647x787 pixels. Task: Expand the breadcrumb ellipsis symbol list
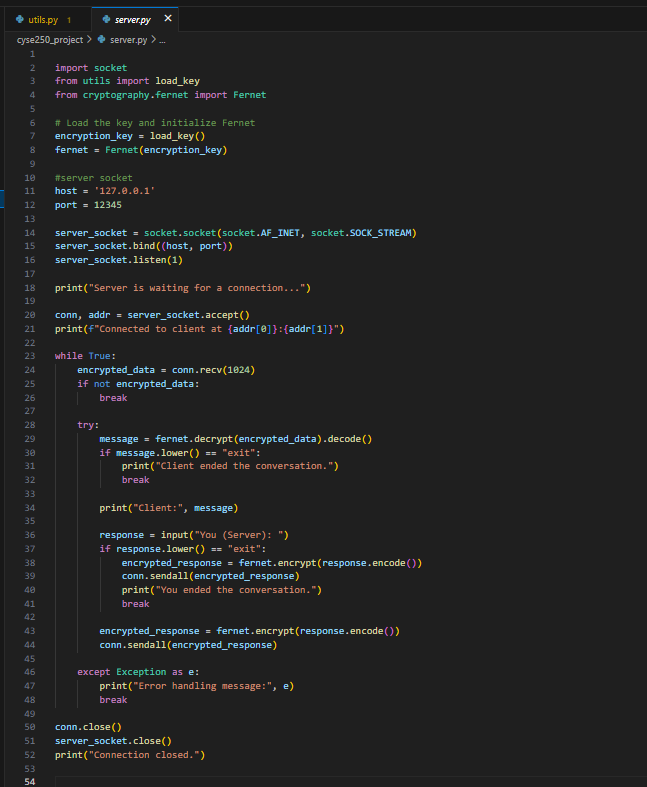pos(163,39)
